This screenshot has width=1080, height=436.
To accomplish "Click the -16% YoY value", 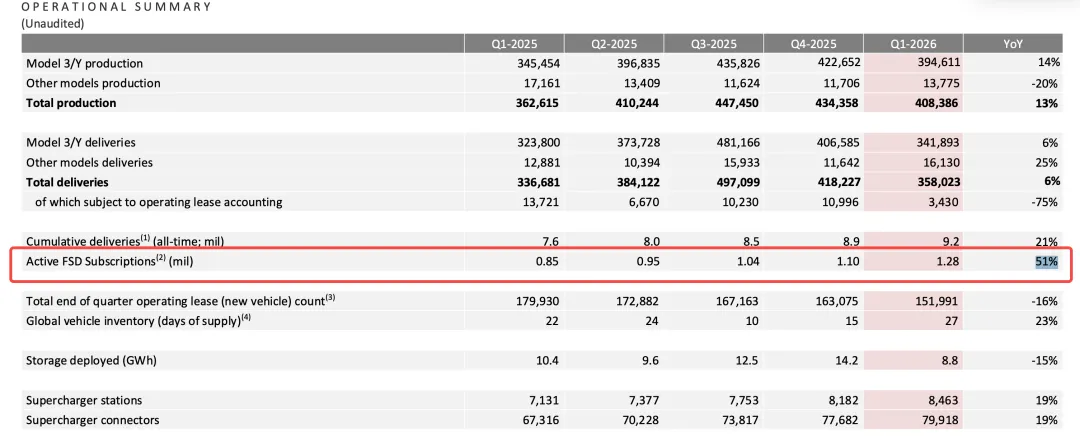I will [1045, 301].
